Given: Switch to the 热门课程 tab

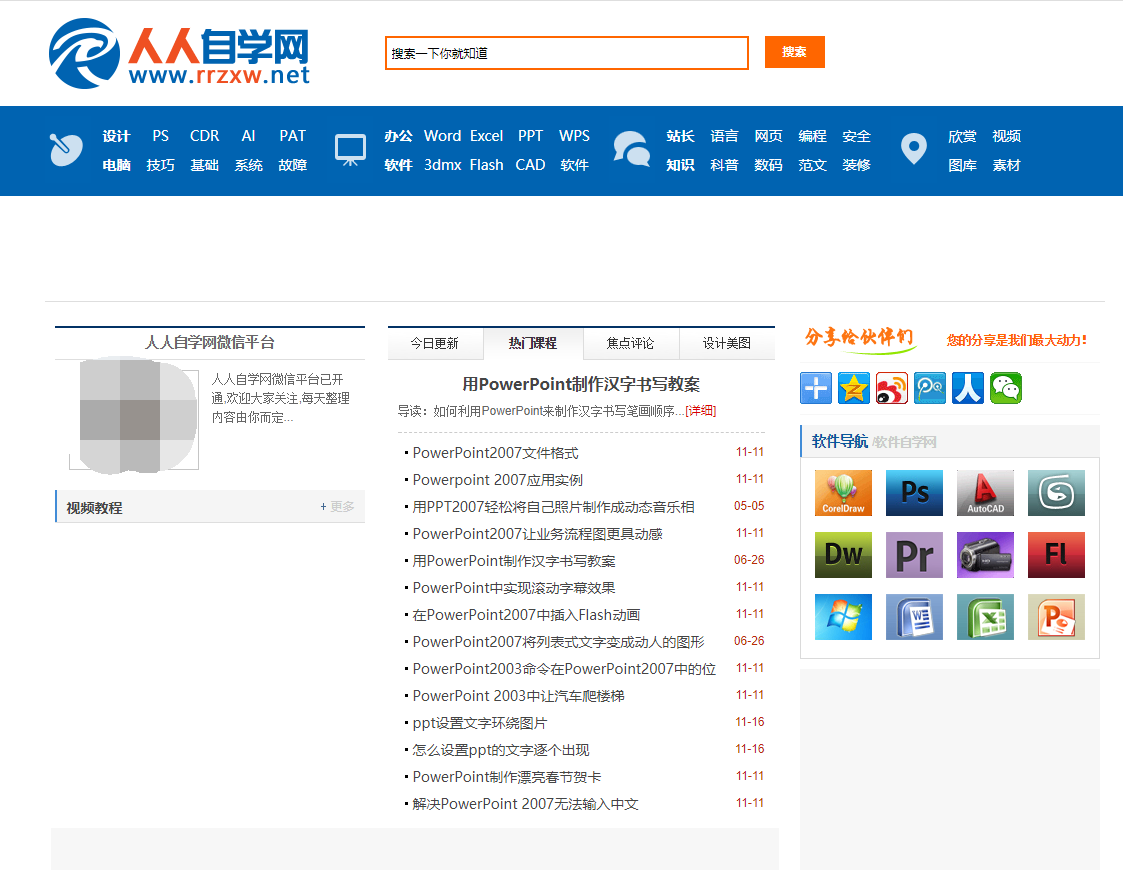Looking at the screenshot, I should coord(533,344).
